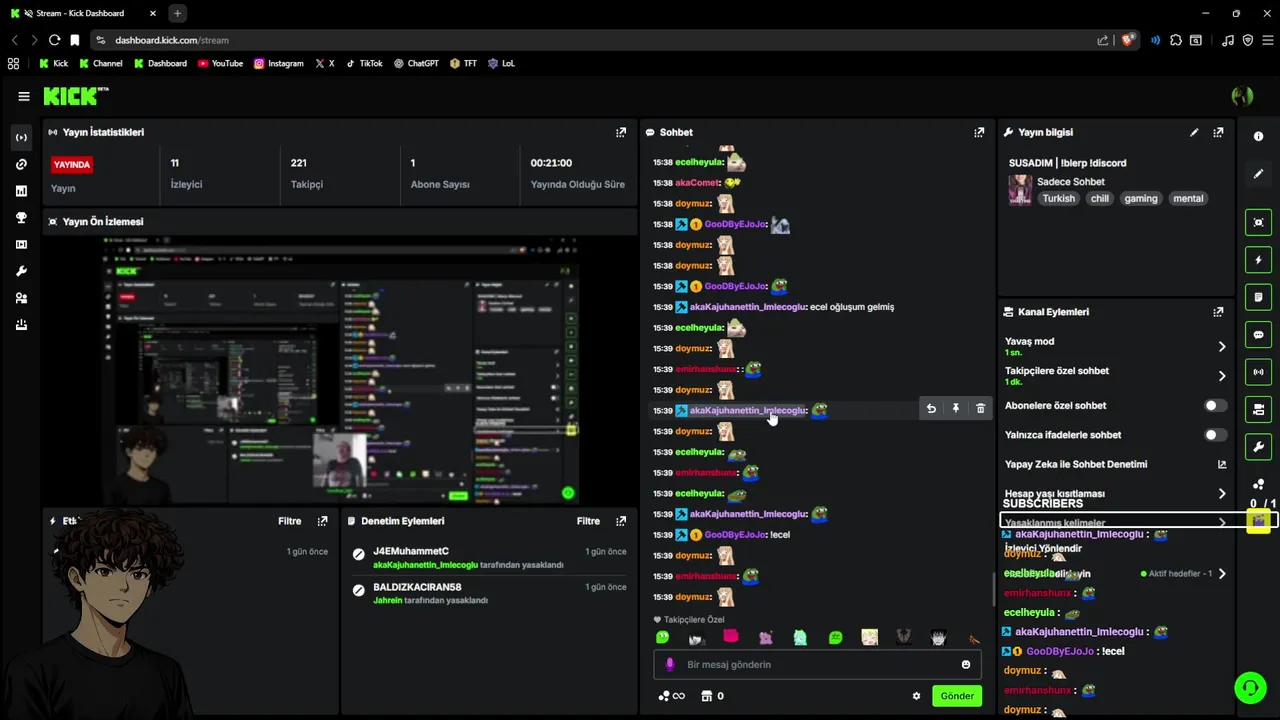Click the mental tag chip
Image resolution: width=1280 pixels, height=720 pixels.
[x=1188, y=198]
